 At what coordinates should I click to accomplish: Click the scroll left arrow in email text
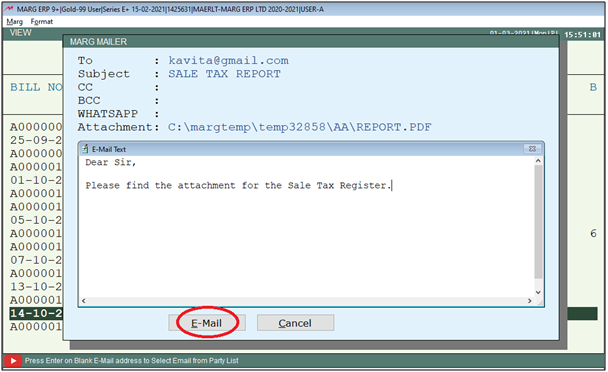[84, 301]
